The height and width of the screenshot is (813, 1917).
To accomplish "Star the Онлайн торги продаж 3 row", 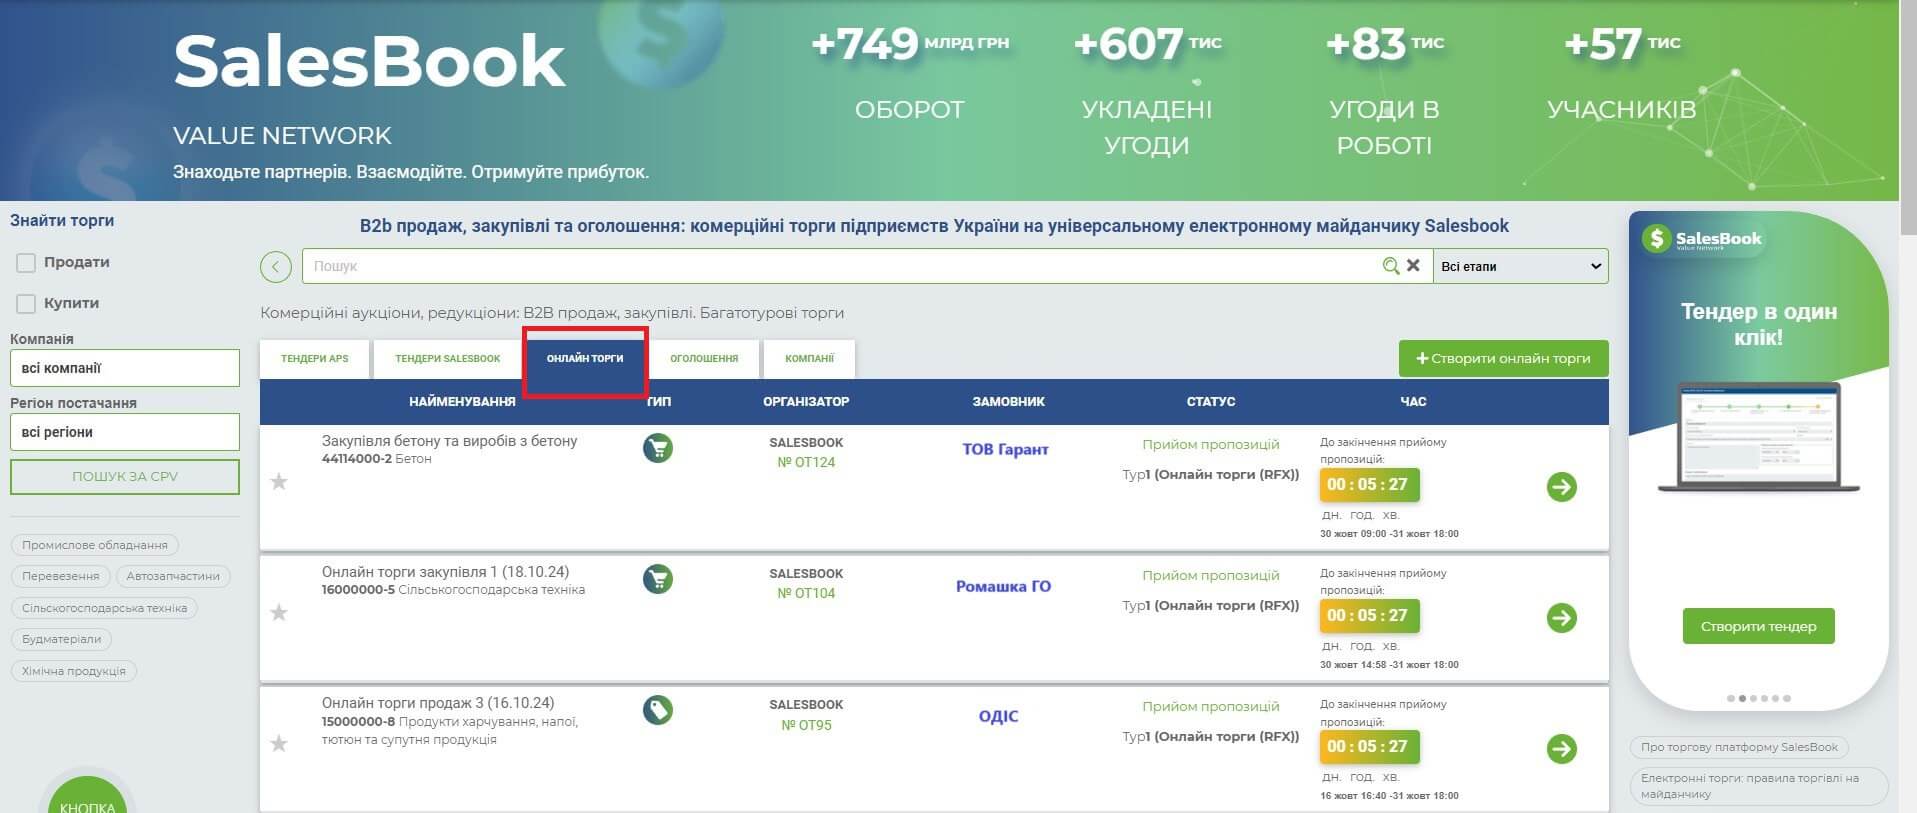I will (279, 744).
